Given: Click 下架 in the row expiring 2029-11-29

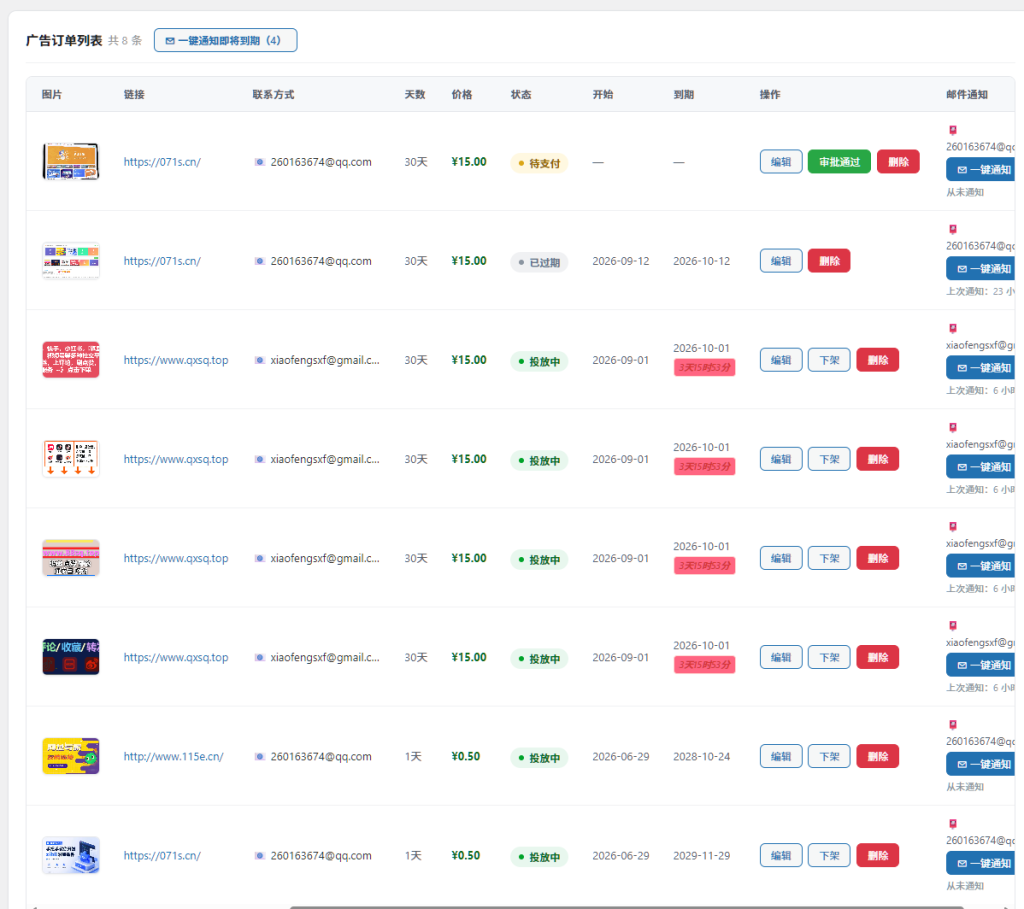Looking at the screenshot, I should [829, 855].
